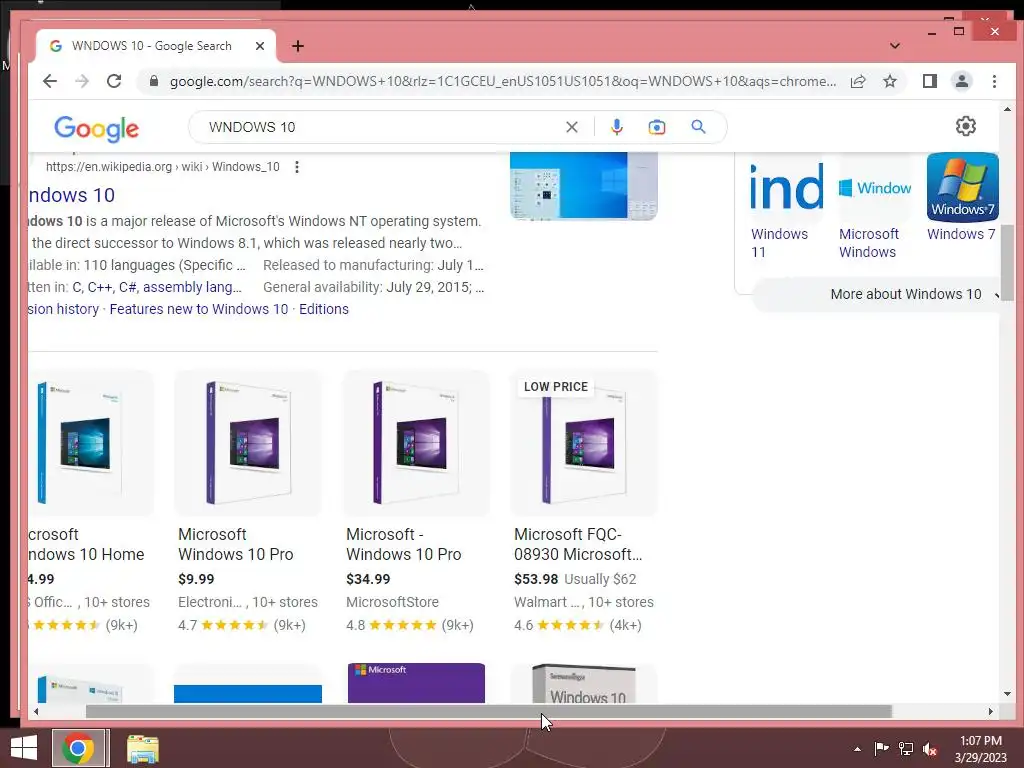Open network status tray icon

tap(906, 749)
